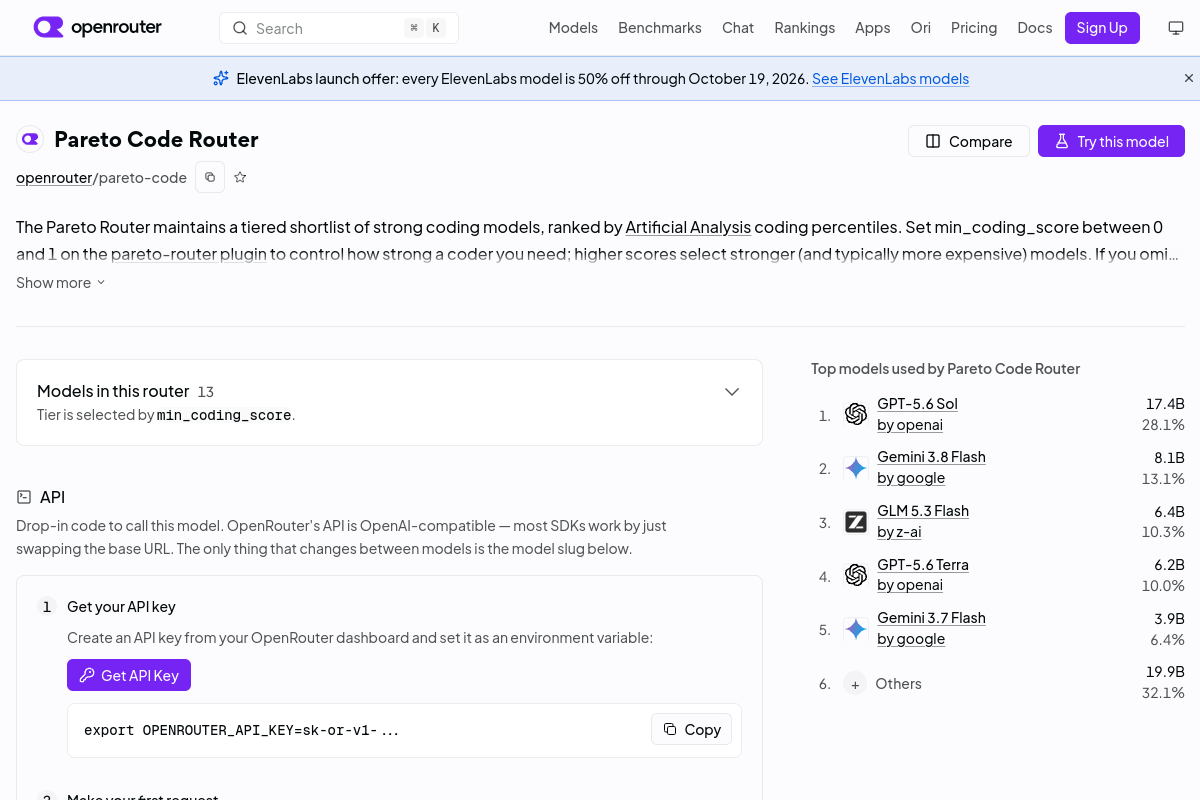Viewport: 1200px width, 800px height.
Task: Follow the See ElevenLabs models link
Action: tap(890, 78)
